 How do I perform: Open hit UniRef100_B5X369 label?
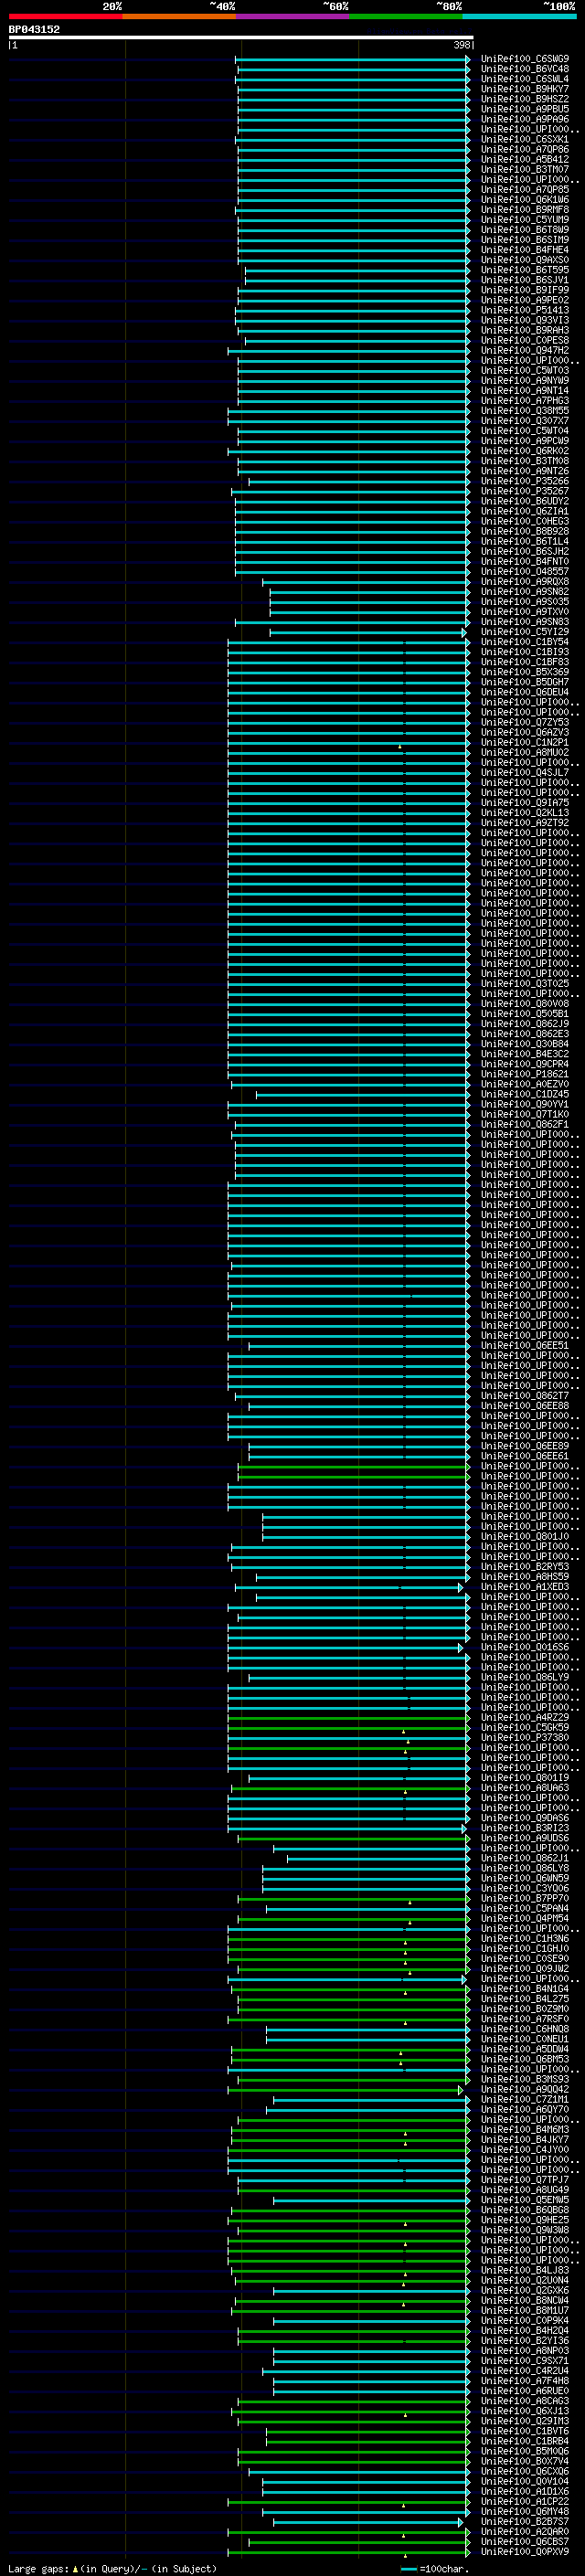tap(525, 672)
